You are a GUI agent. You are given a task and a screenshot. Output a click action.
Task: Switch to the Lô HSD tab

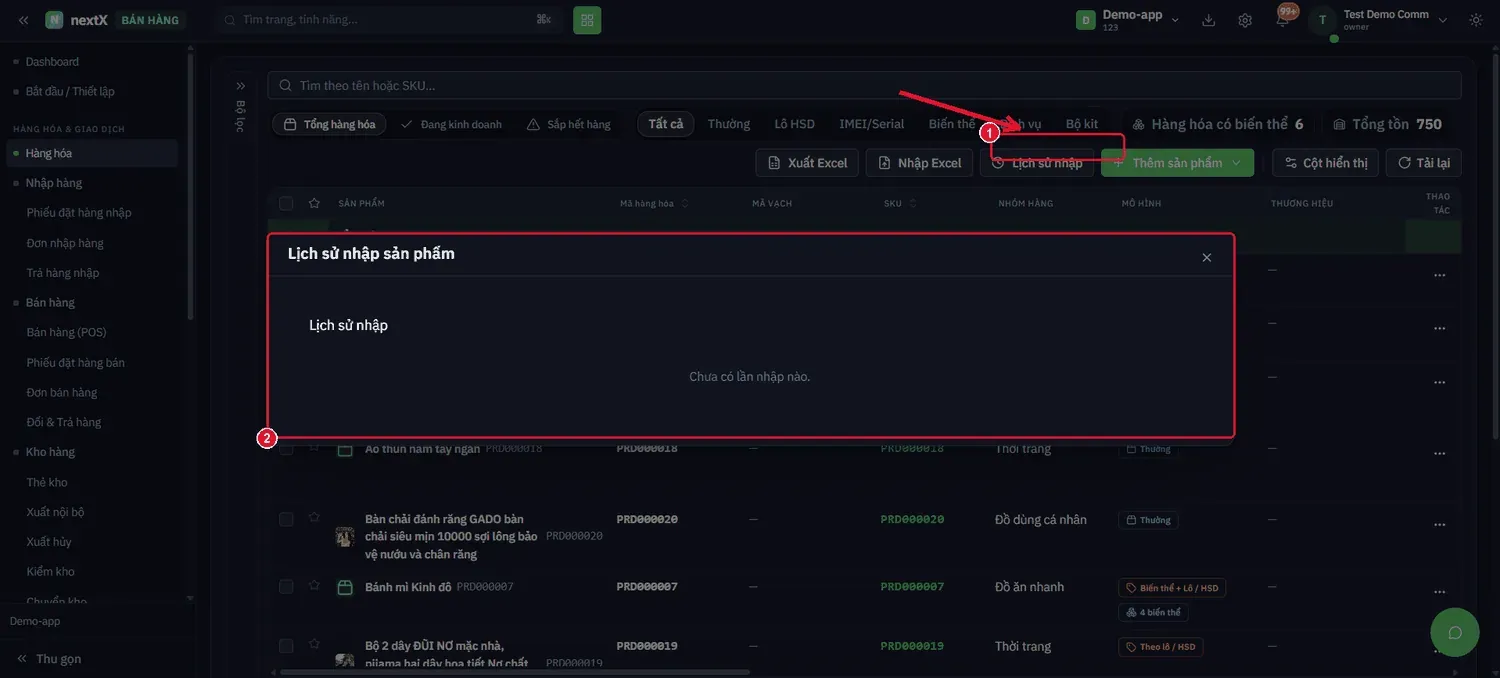pos(794,124)
